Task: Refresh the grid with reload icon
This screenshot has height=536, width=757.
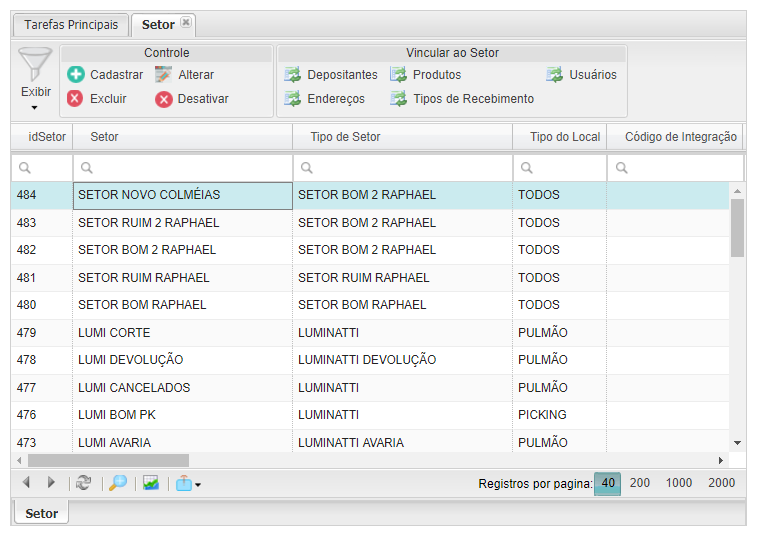Action: click(x=84, y=482)
